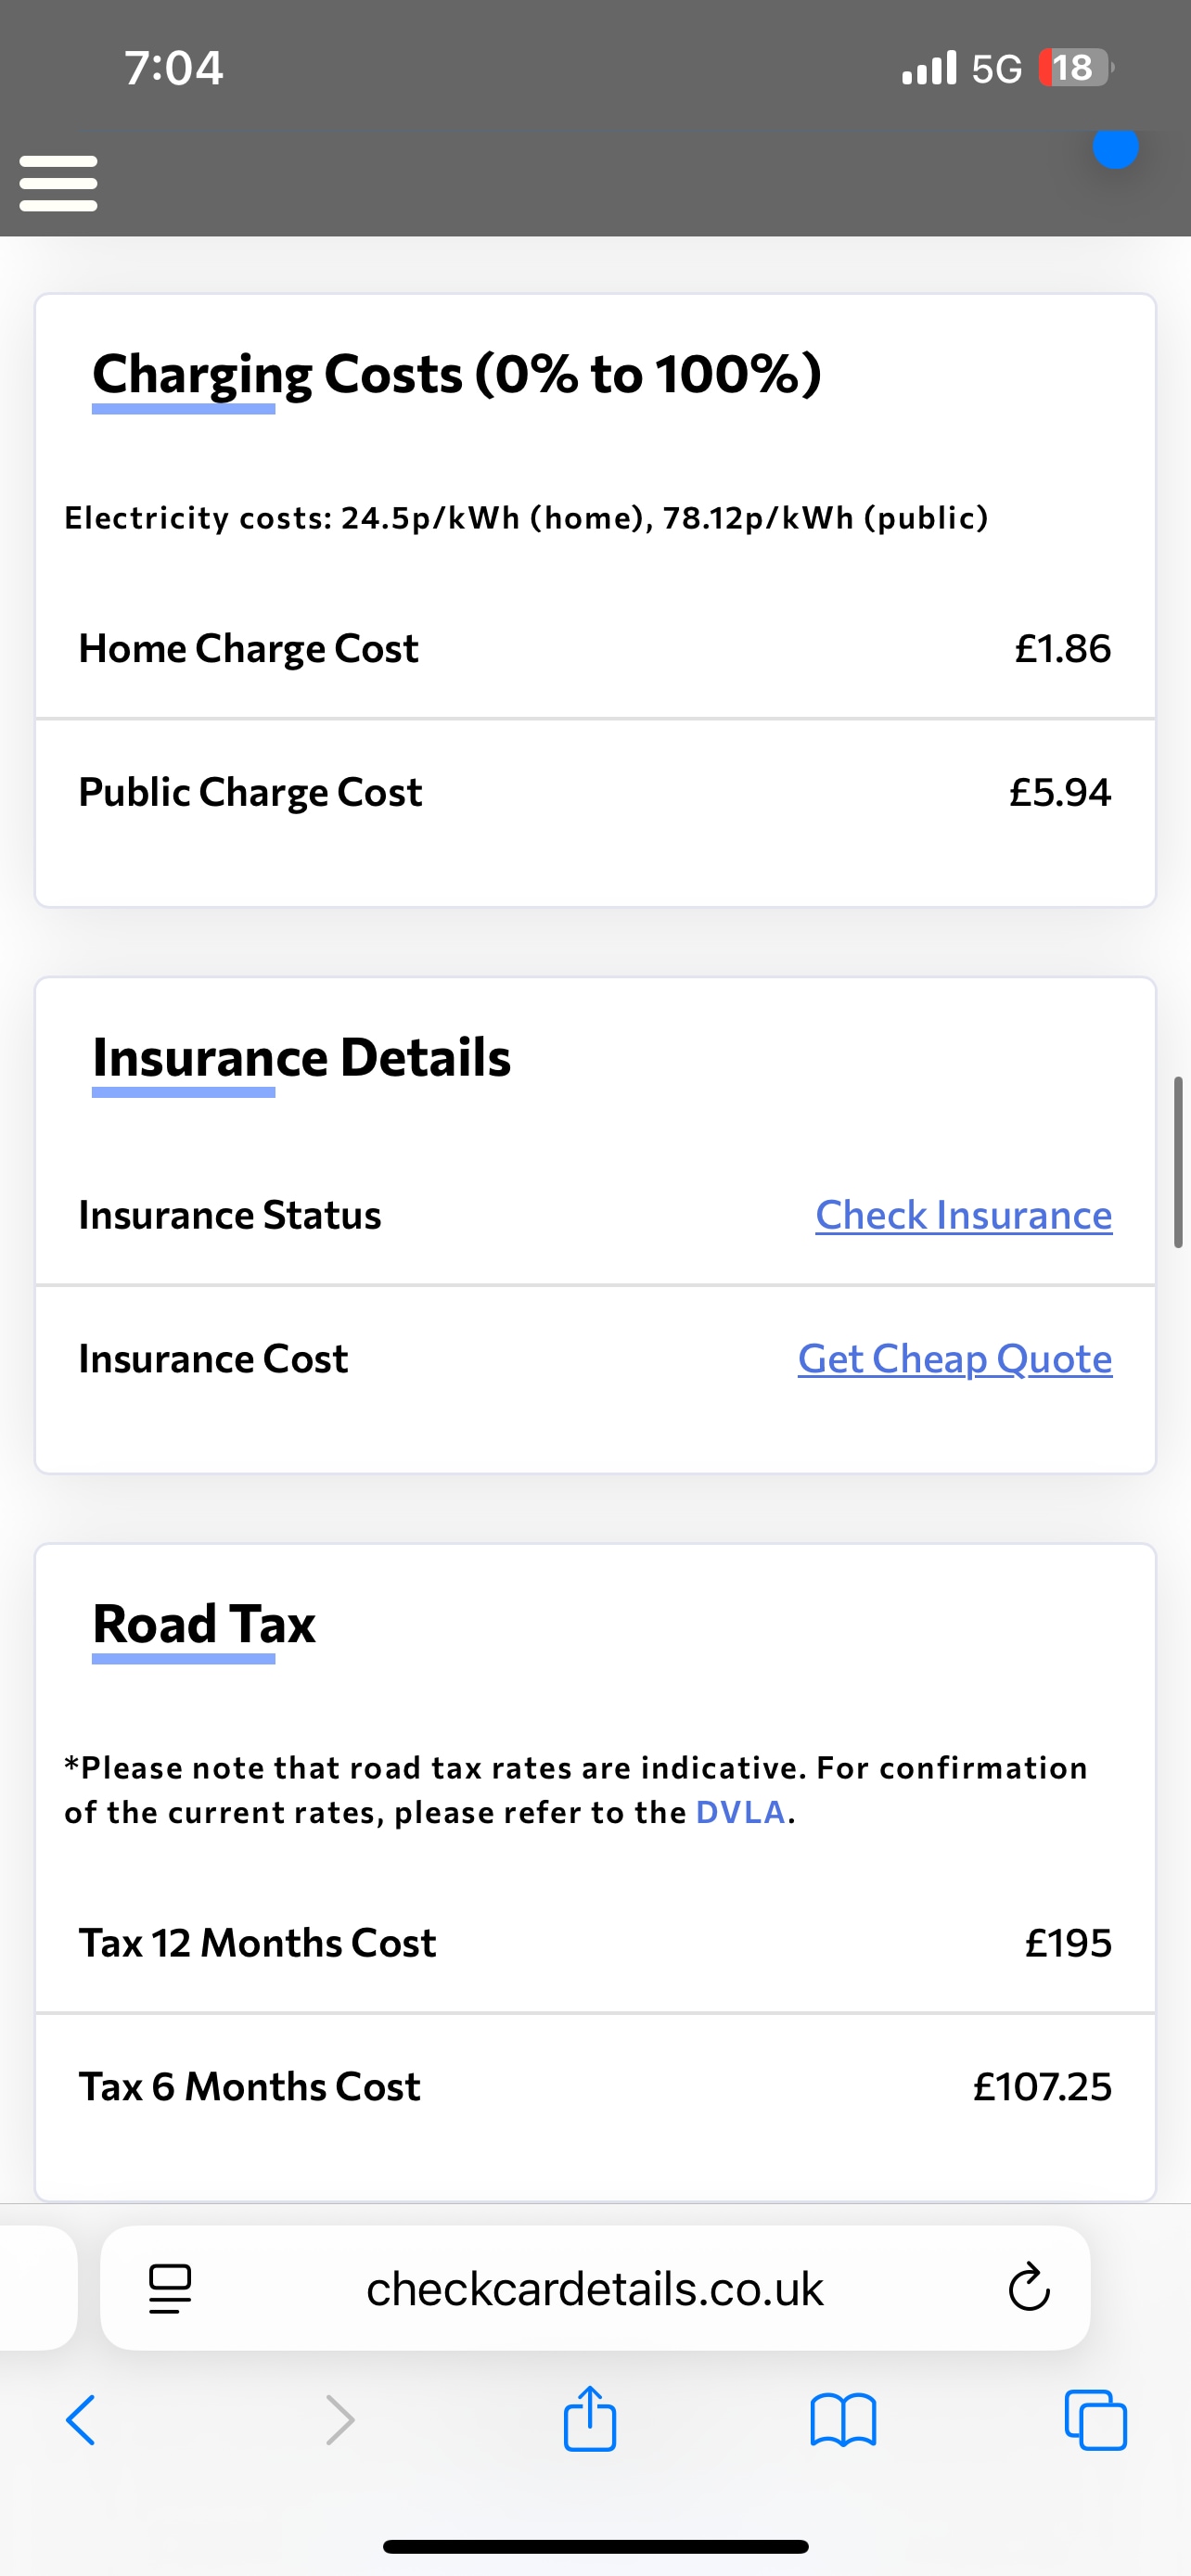Tap the blue circle floating button
This screenshot has height=2576, width=1191.
1116,148
